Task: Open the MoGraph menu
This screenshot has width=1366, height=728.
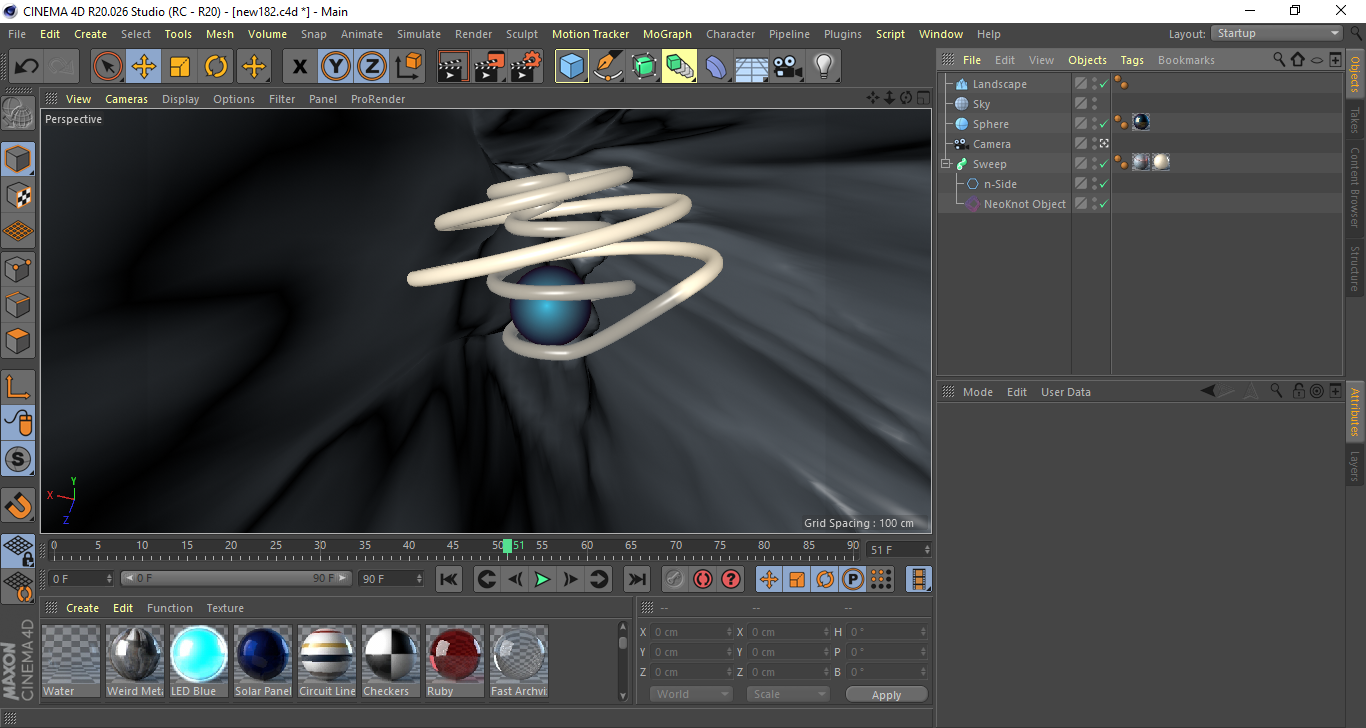Action: [667, 34]
